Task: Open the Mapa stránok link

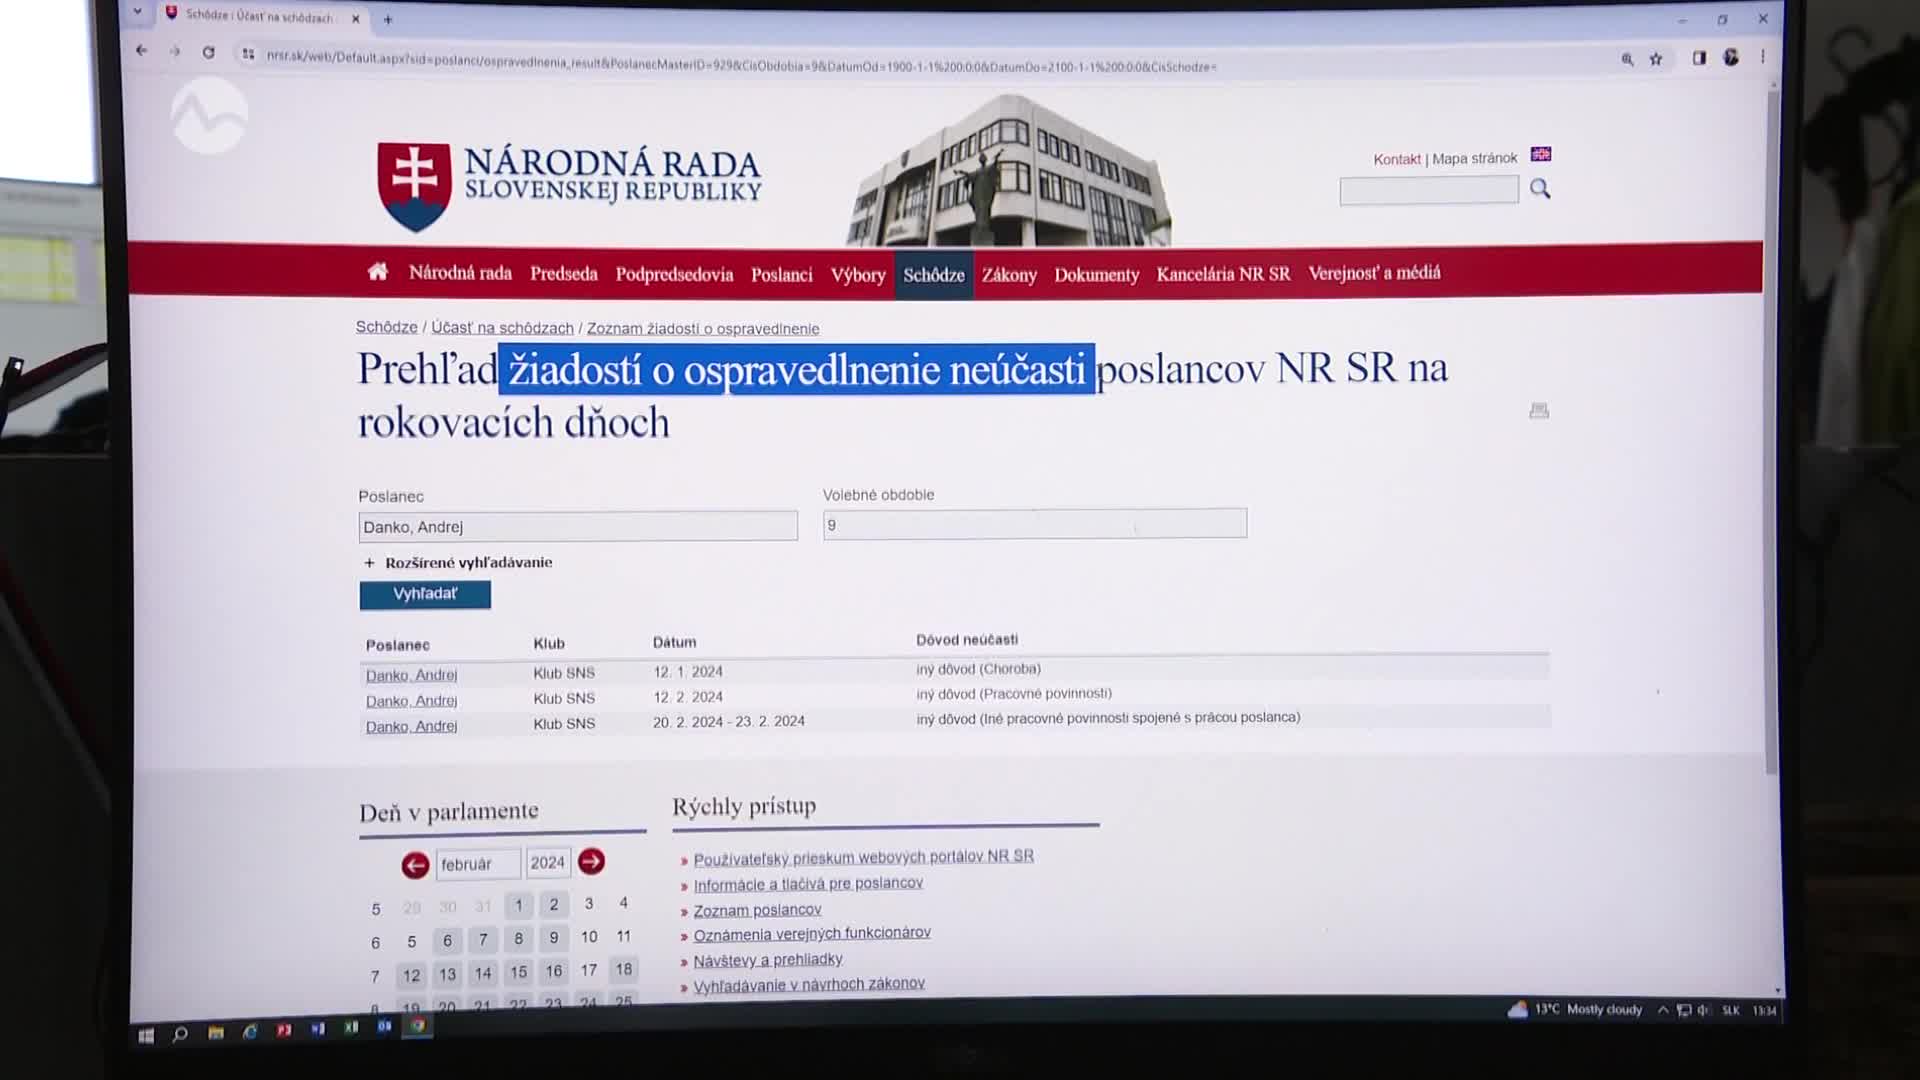Action: click(1475, 158)
